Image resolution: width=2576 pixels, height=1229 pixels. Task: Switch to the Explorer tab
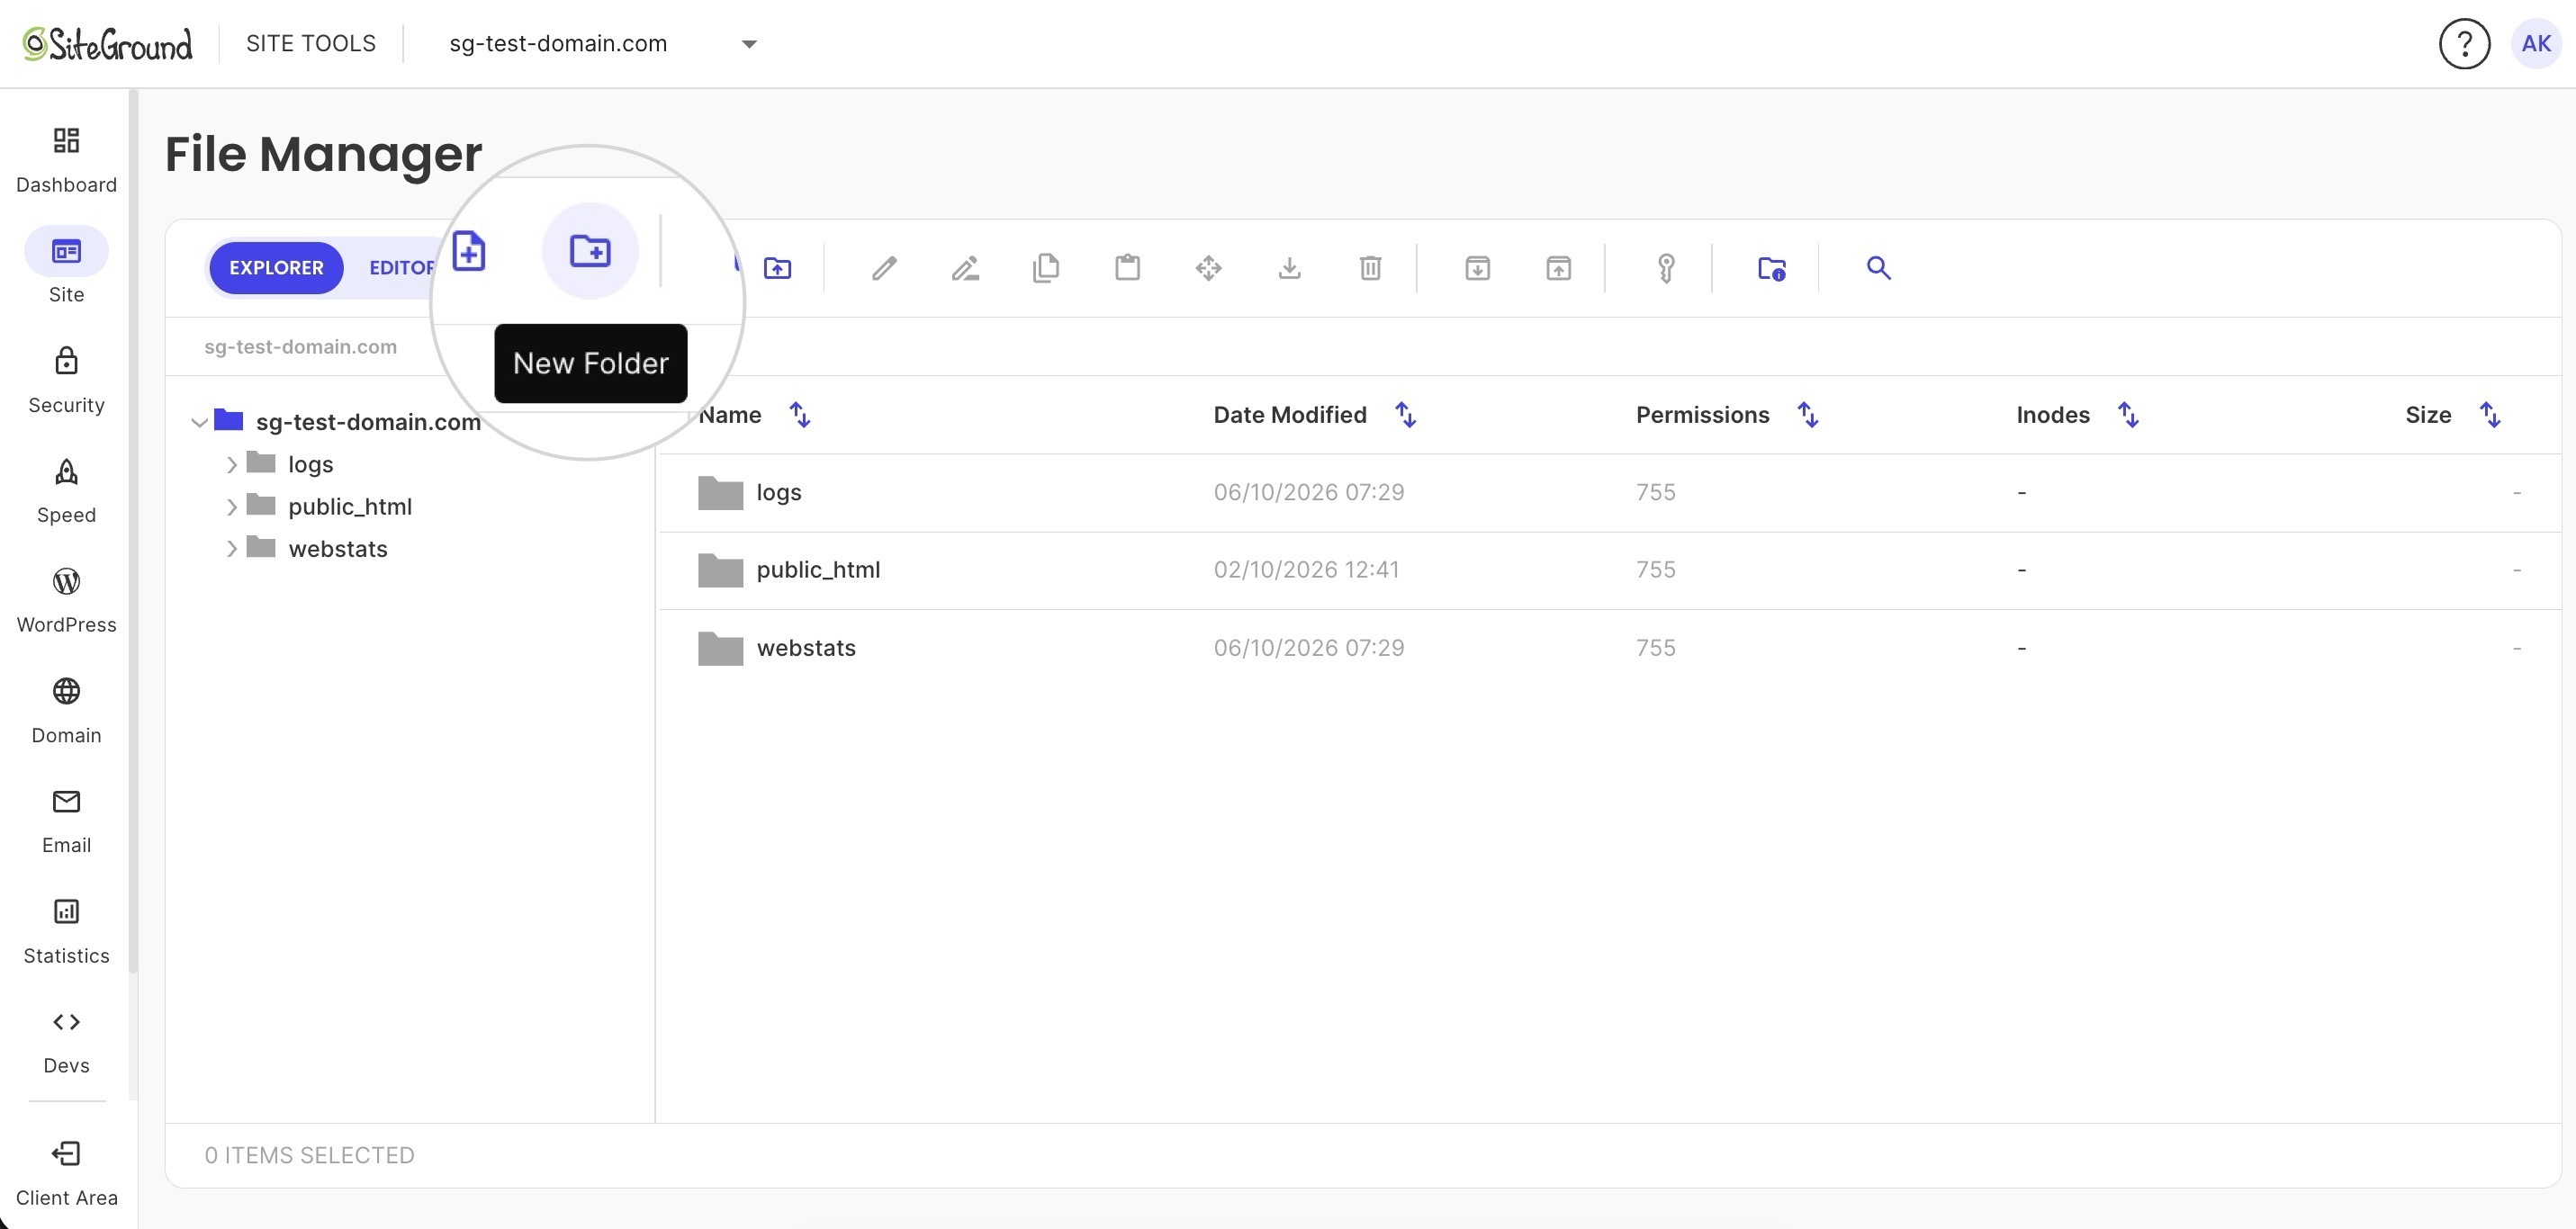pos(276,268)
